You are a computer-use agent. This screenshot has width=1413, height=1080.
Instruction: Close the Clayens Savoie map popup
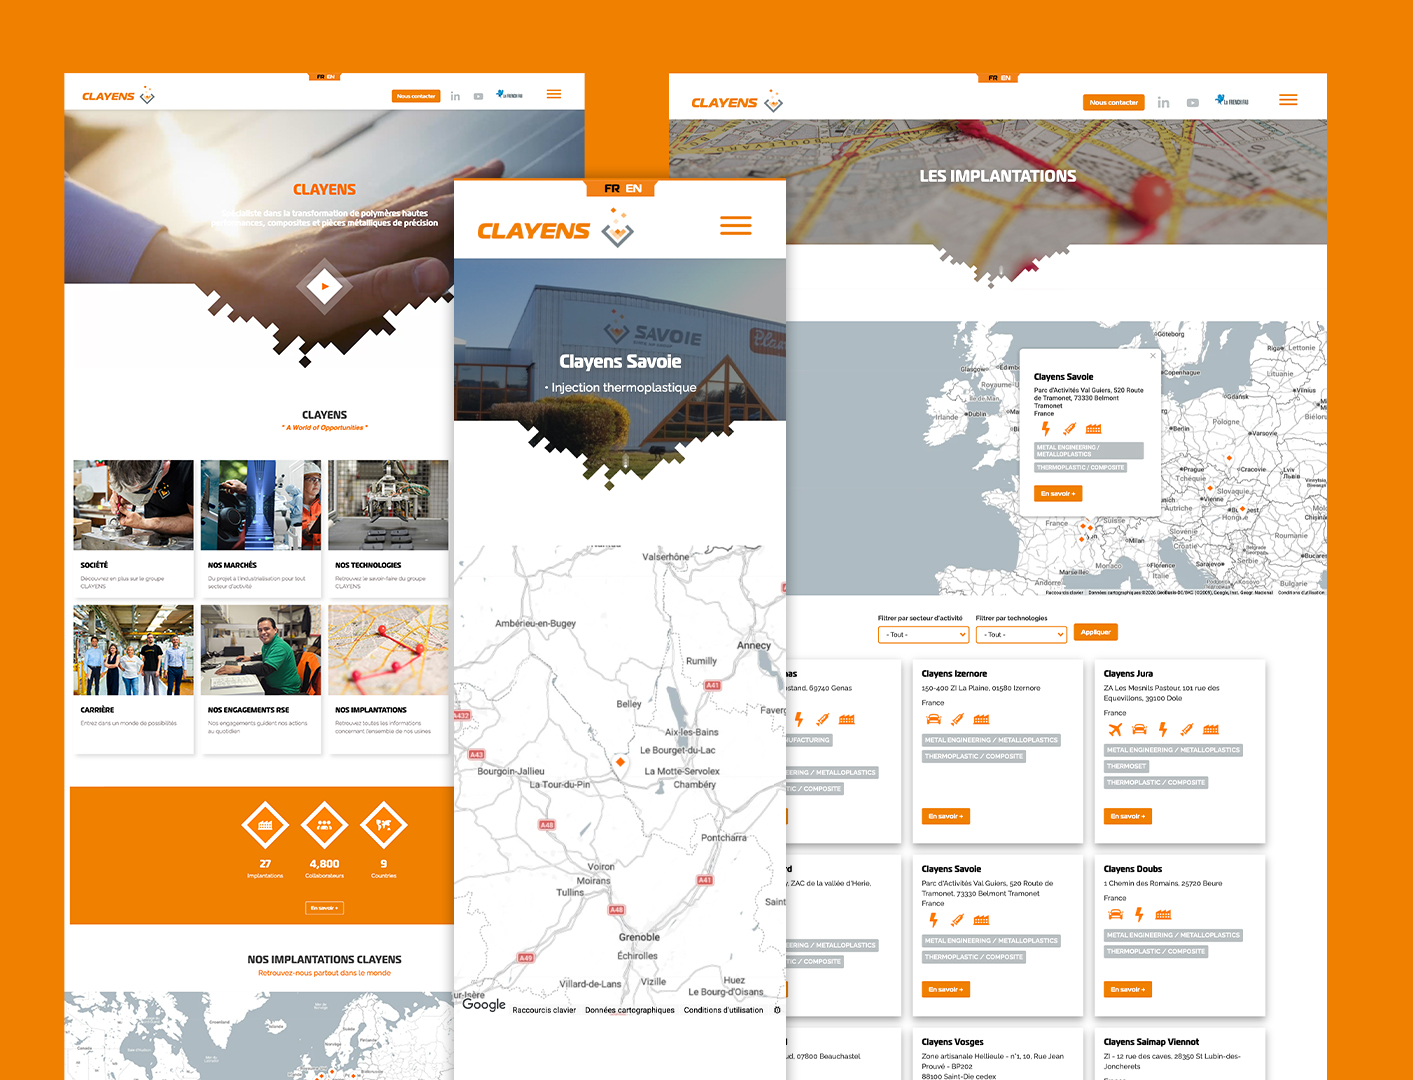coord(1153,355)
